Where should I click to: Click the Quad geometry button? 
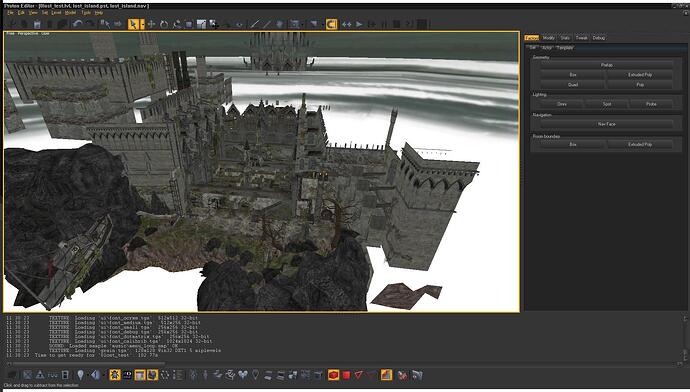pos(573,84)
